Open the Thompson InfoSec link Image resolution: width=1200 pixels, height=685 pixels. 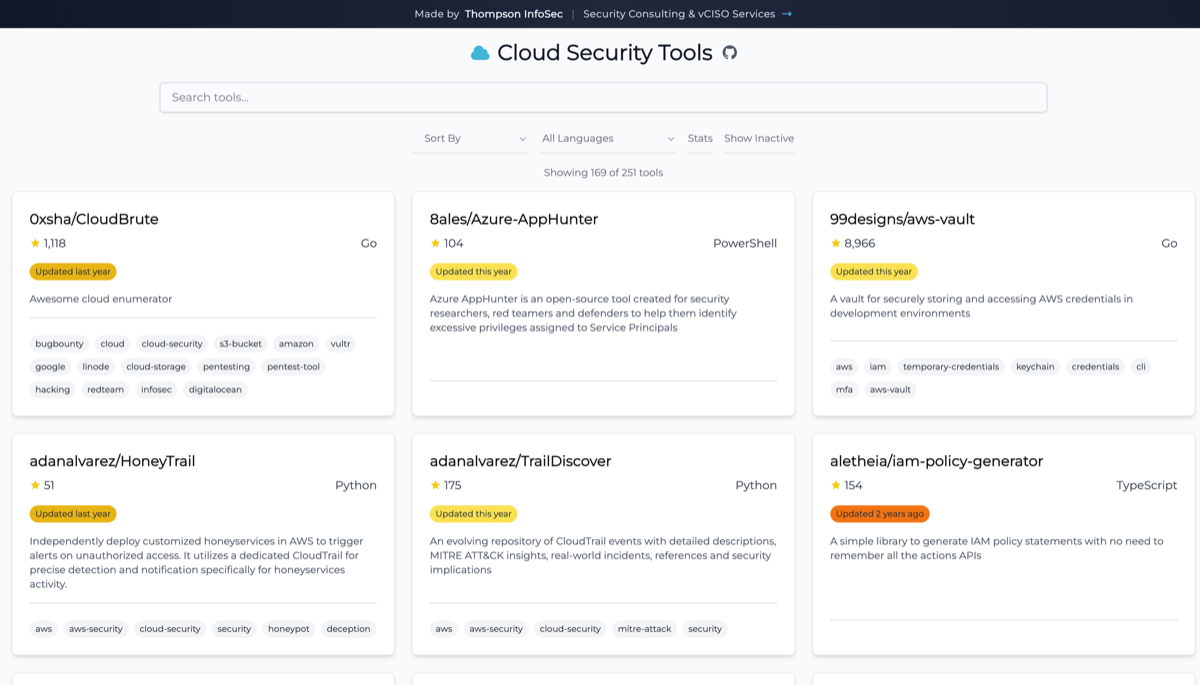pos(513,14)
